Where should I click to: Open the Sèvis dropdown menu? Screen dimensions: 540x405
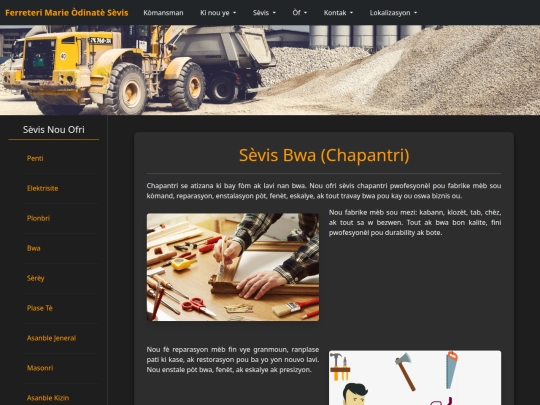tap(264, 13)
